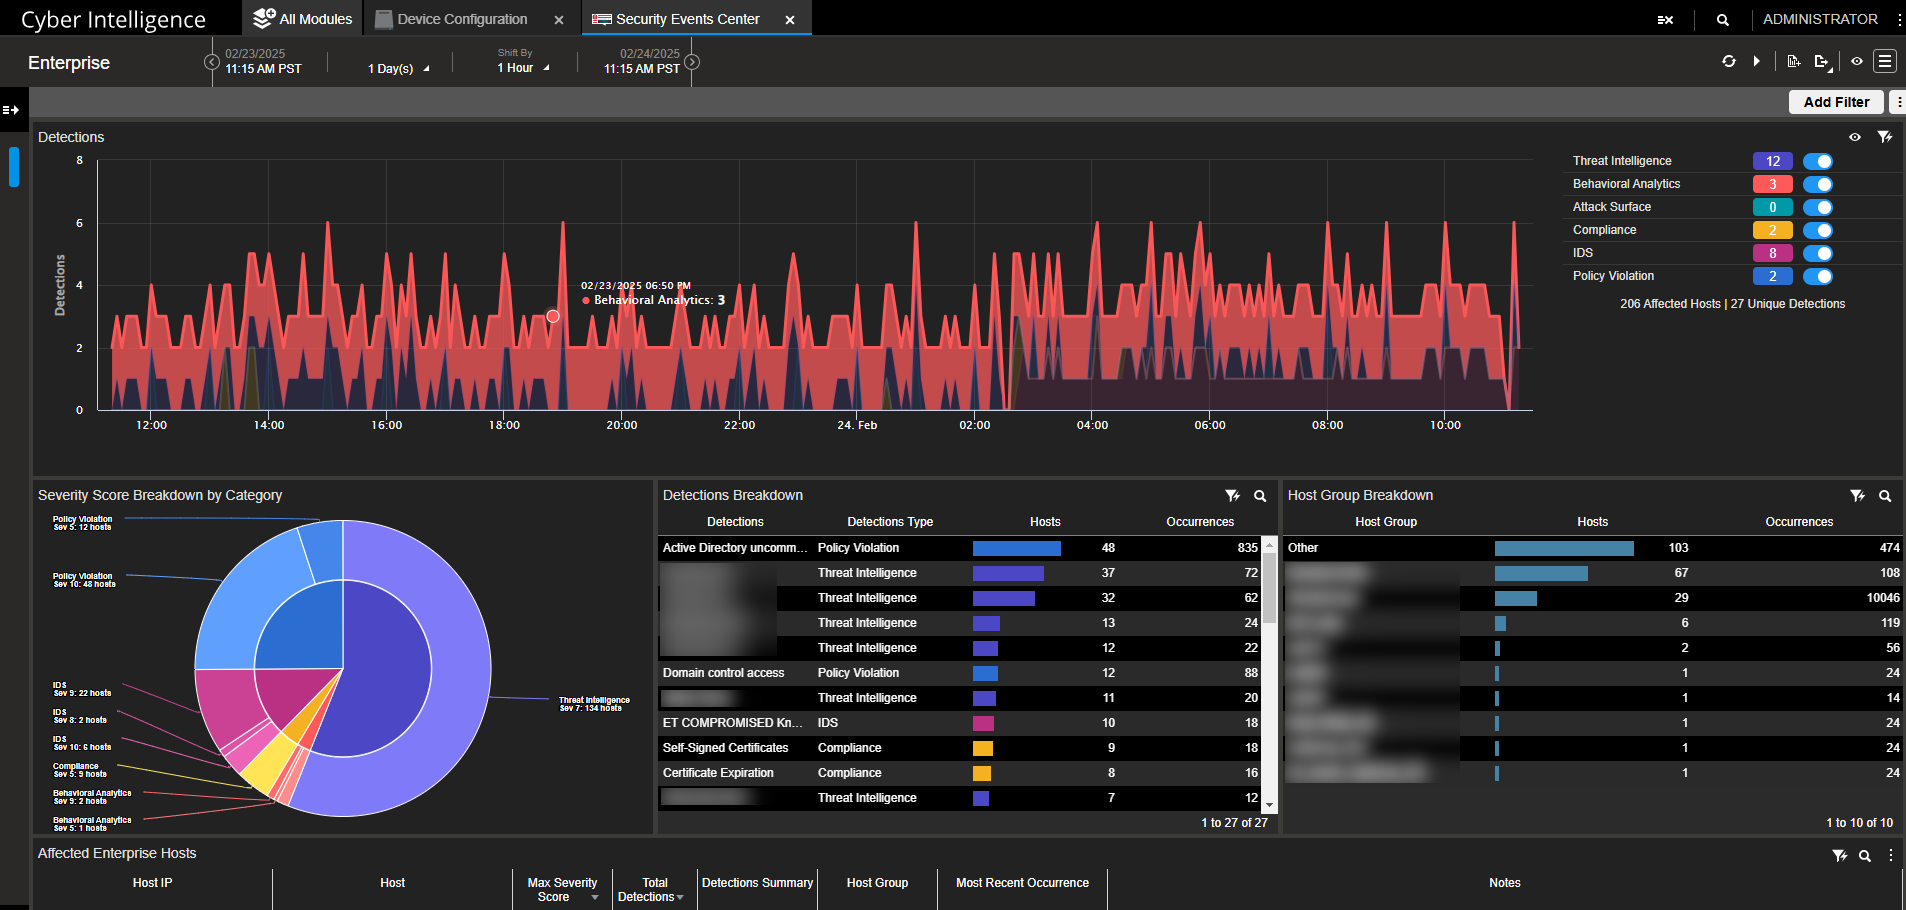The image size is (1906, 910).
Task: Open the All Modules tab
Action: pos(303,19)
